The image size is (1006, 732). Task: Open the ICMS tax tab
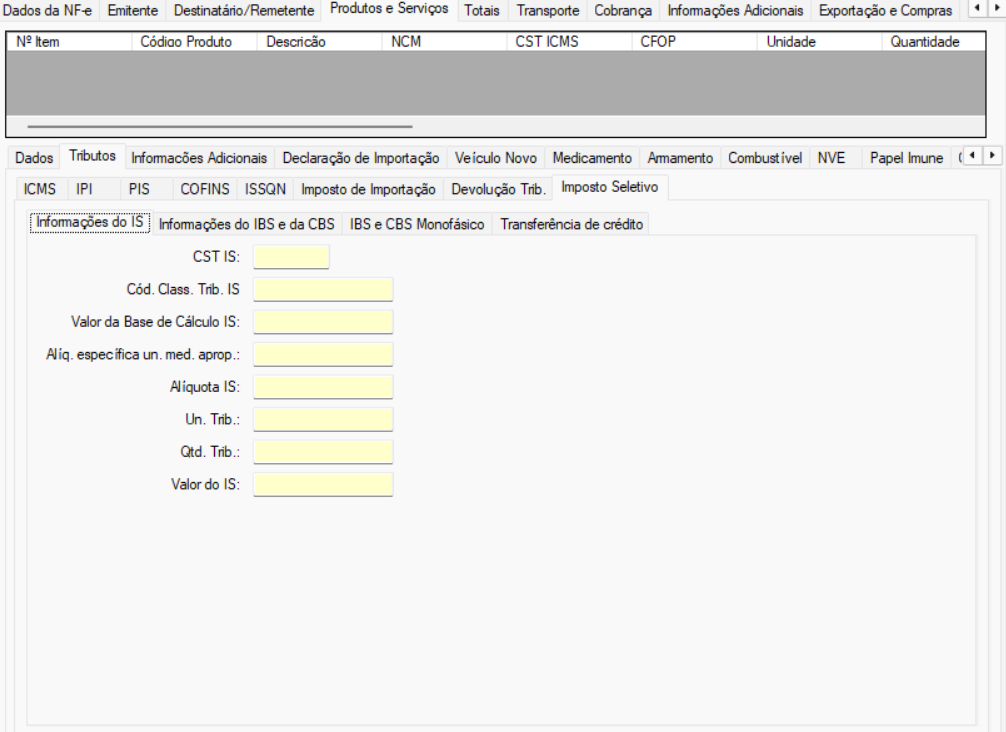(x=40, y=189)
